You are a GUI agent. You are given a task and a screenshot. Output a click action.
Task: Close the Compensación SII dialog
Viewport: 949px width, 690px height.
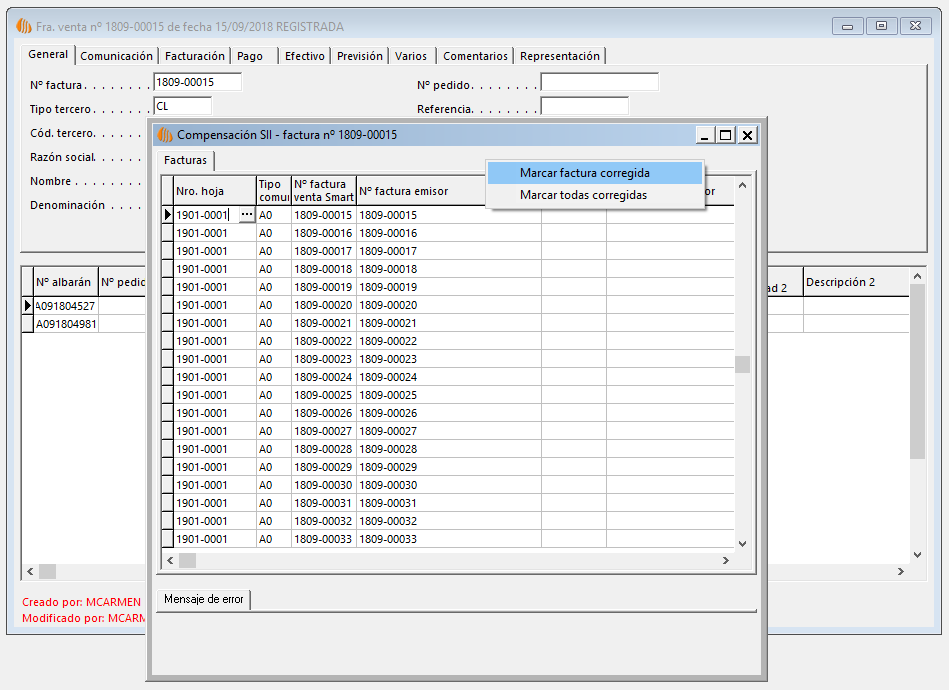[747, 135]
